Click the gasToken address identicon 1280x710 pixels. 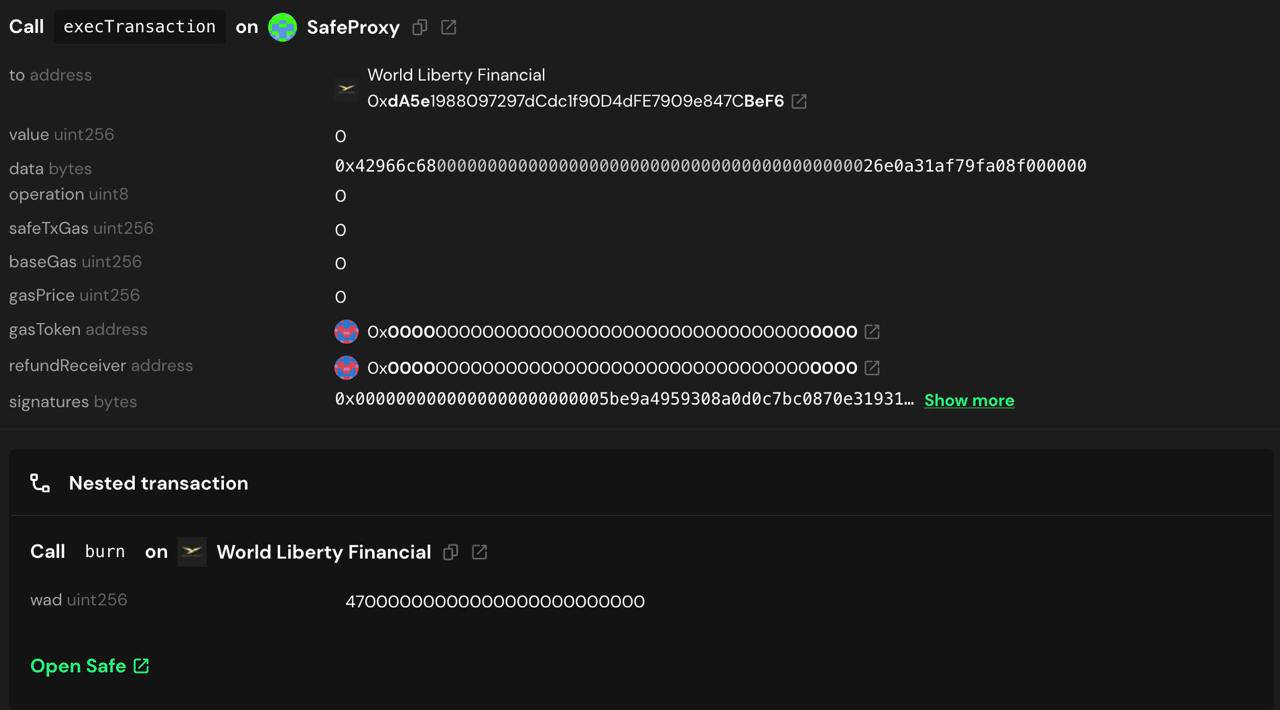(346, 331)
